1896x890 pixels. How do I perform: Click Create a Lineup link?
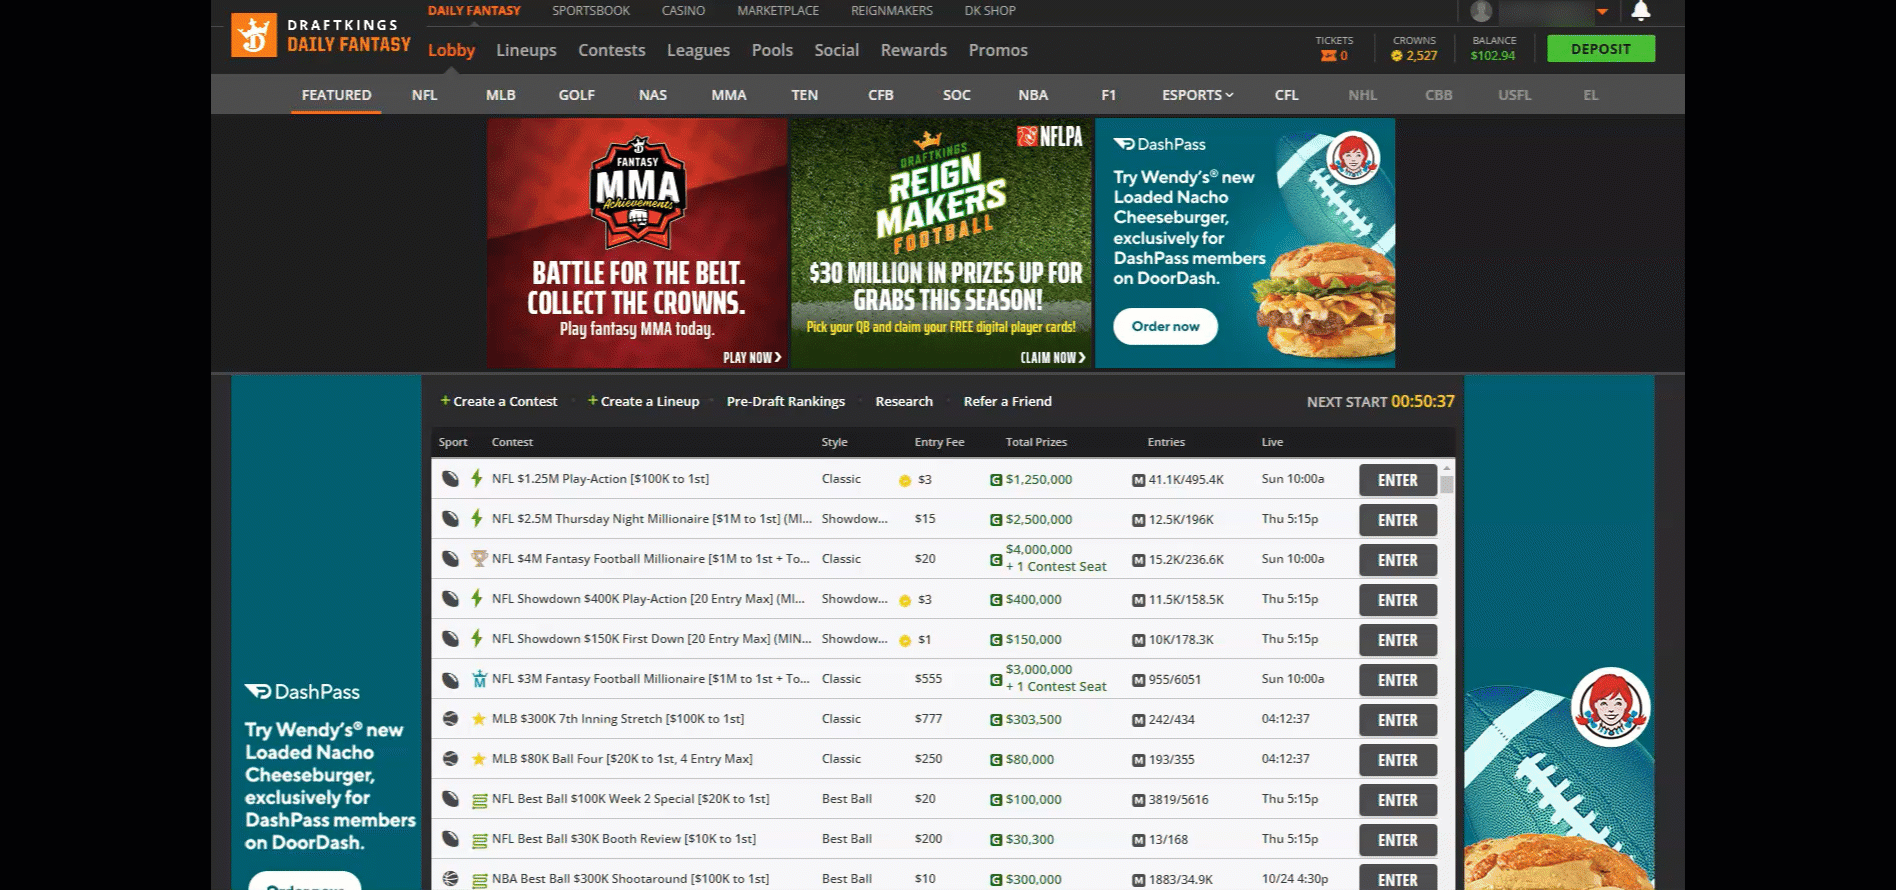coord(644,401)
